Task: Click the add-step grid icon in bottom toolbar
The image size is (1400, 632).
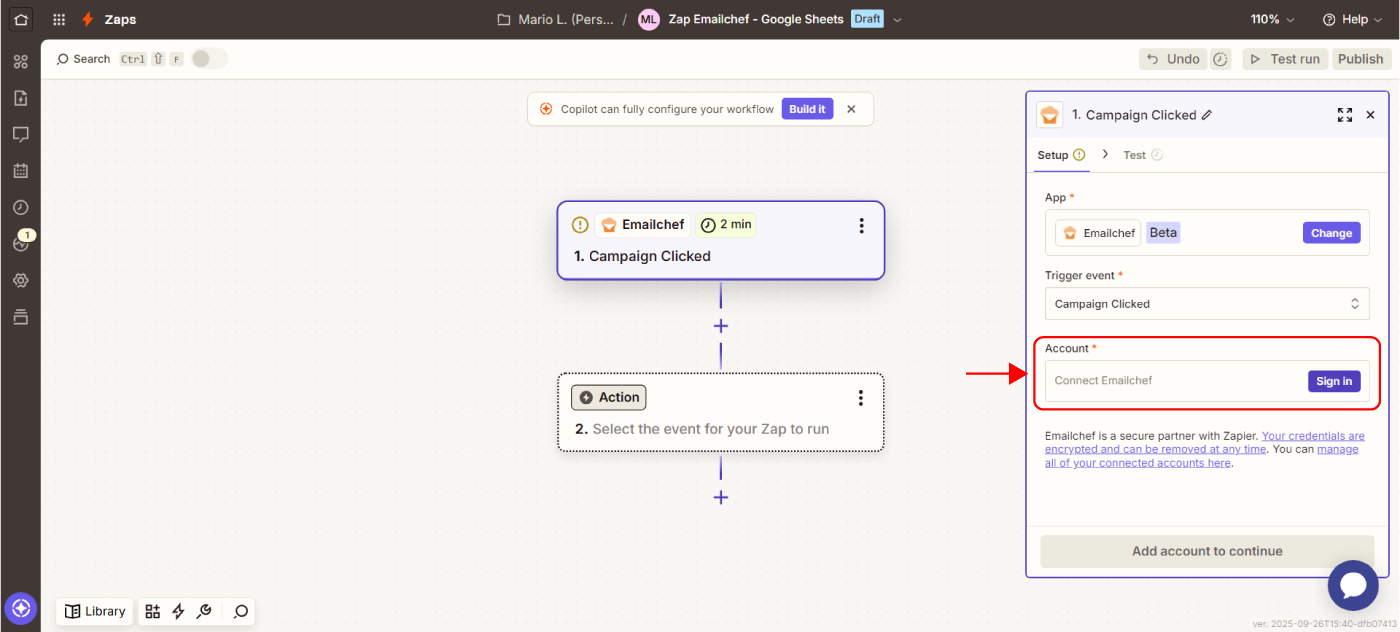Action: (152, 611)
